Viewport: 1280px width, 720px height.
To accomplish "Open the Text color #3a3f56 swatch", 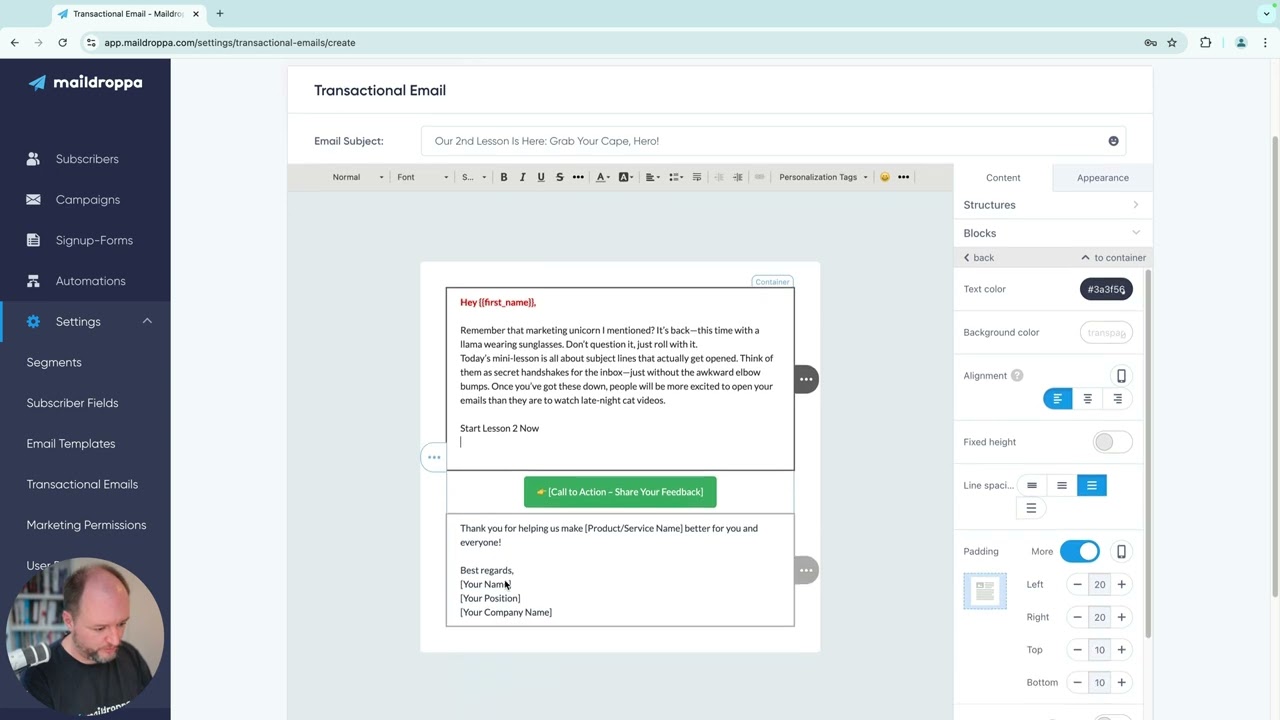I will tap(1106, 289).
